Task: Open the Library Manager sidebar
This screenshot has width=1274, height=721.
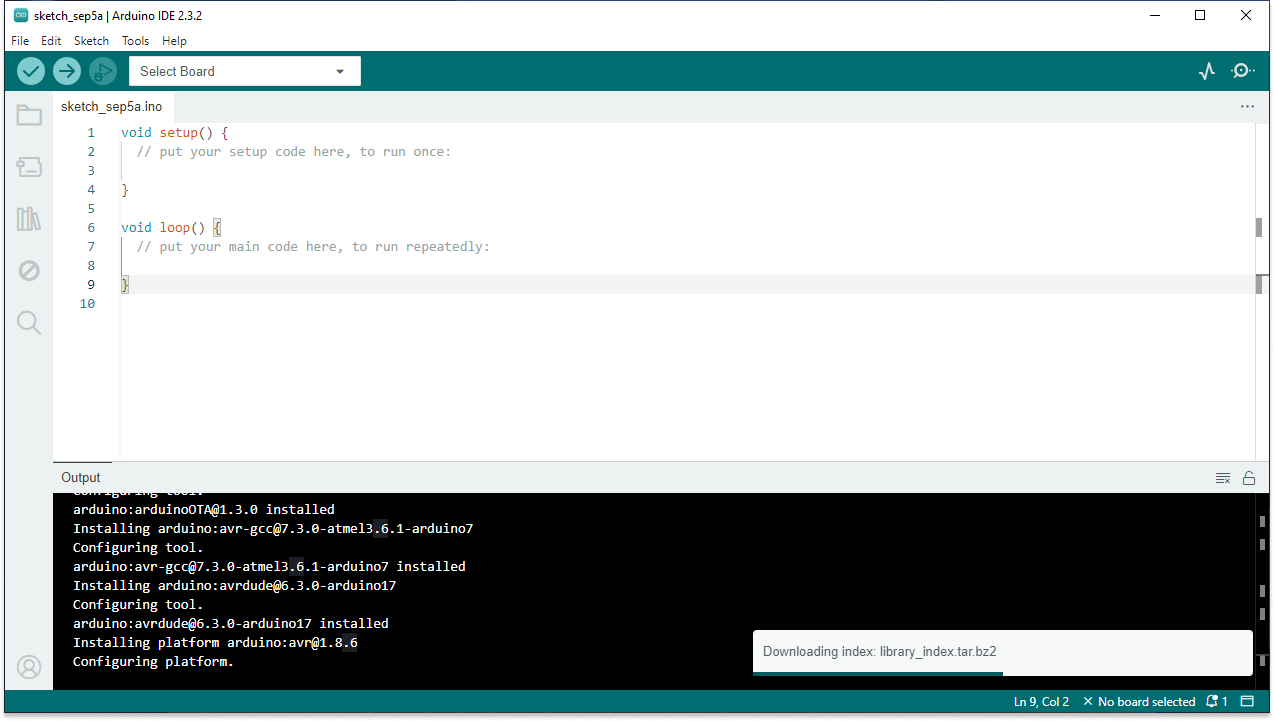Action: (29, 219)
